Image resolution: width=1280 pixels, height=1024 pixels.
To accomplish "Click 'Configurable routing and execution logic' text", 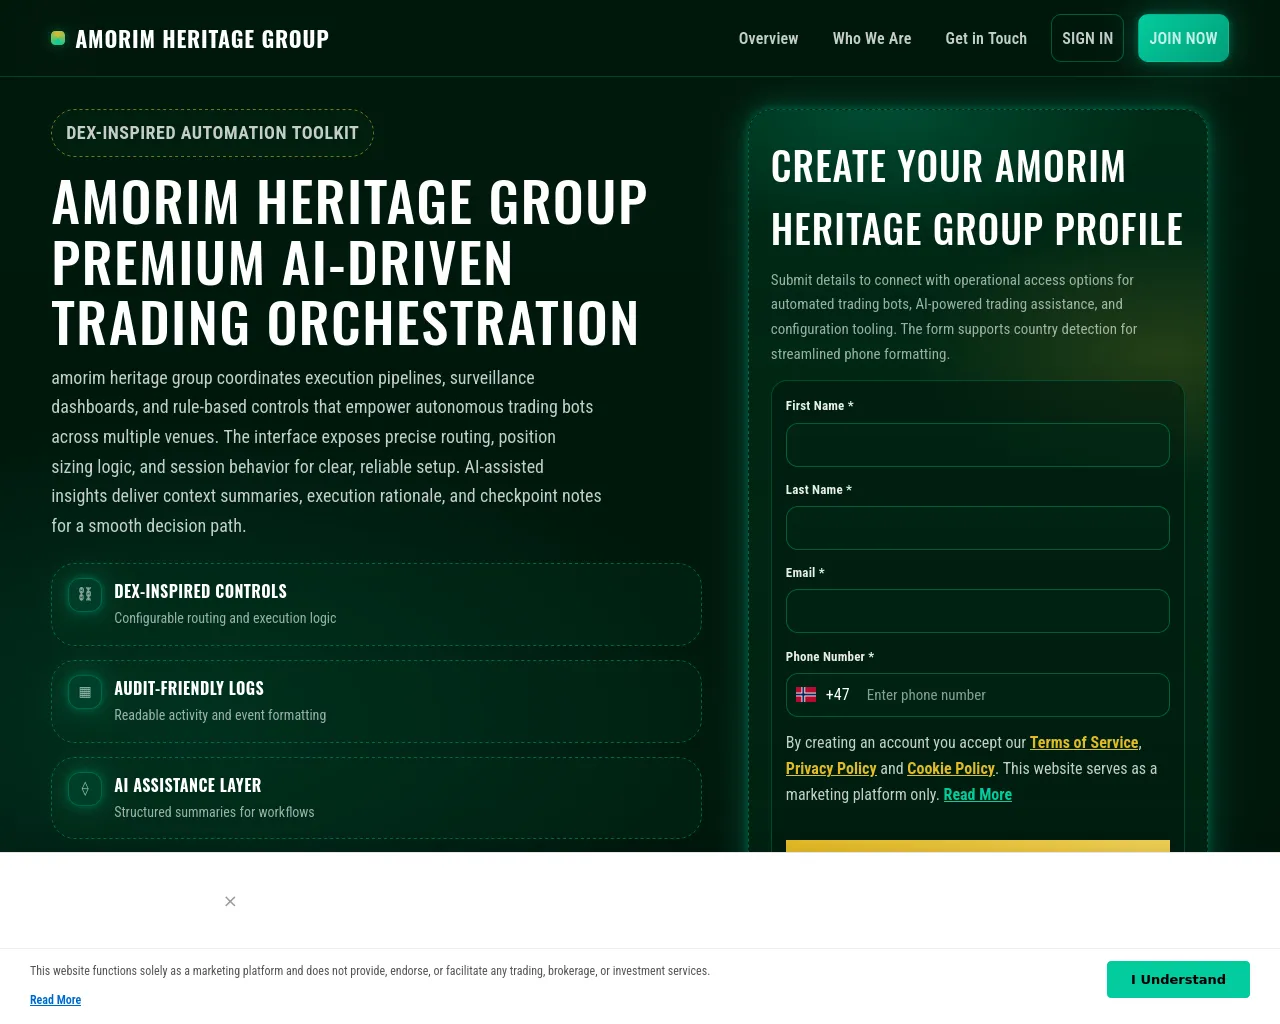I will [x=225, y=618].
